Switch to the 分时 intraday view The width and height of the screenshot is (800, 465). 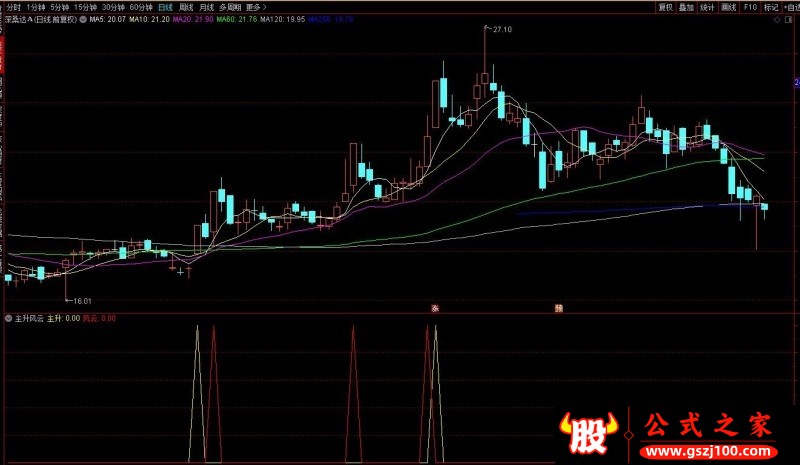coord(13,7)
